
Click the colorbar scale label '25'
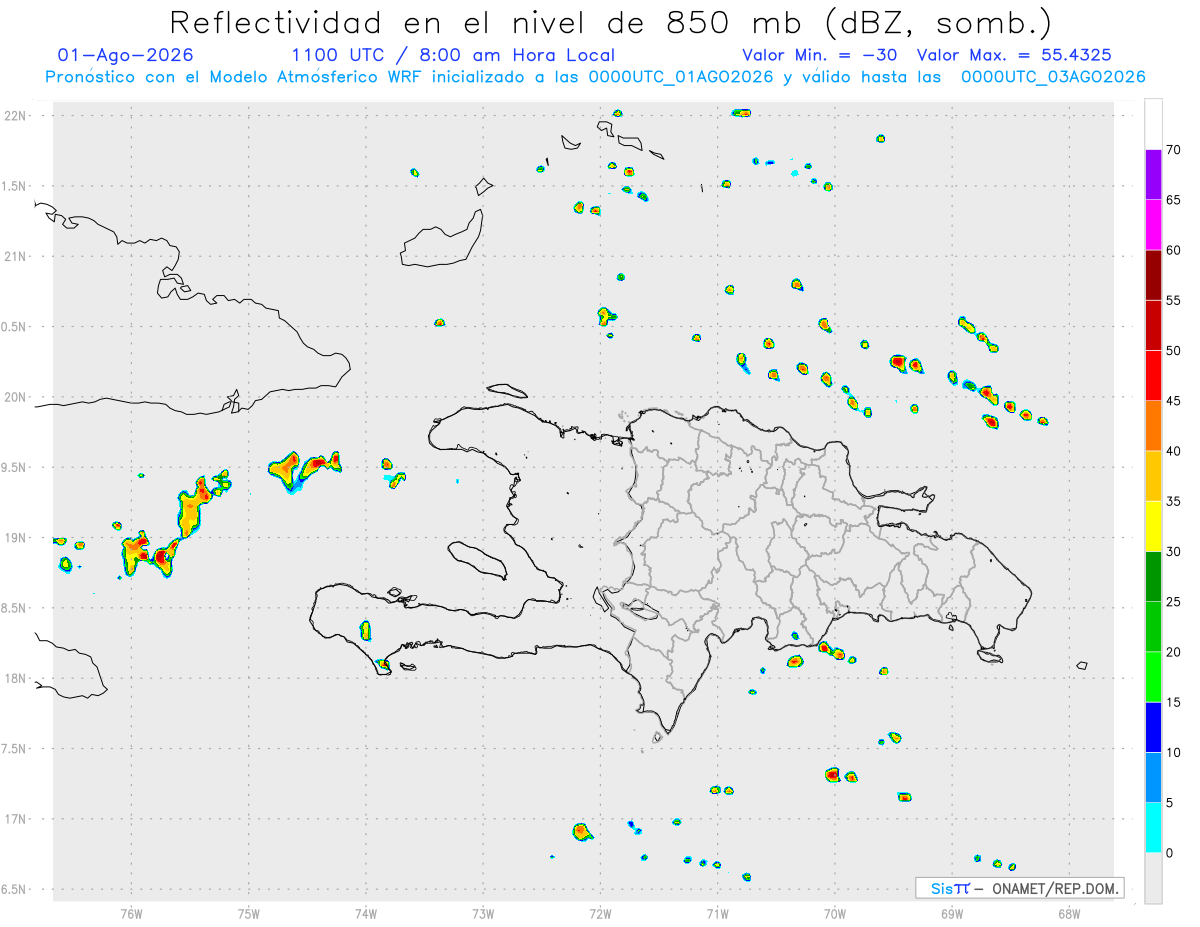[x=1173, y=602]
